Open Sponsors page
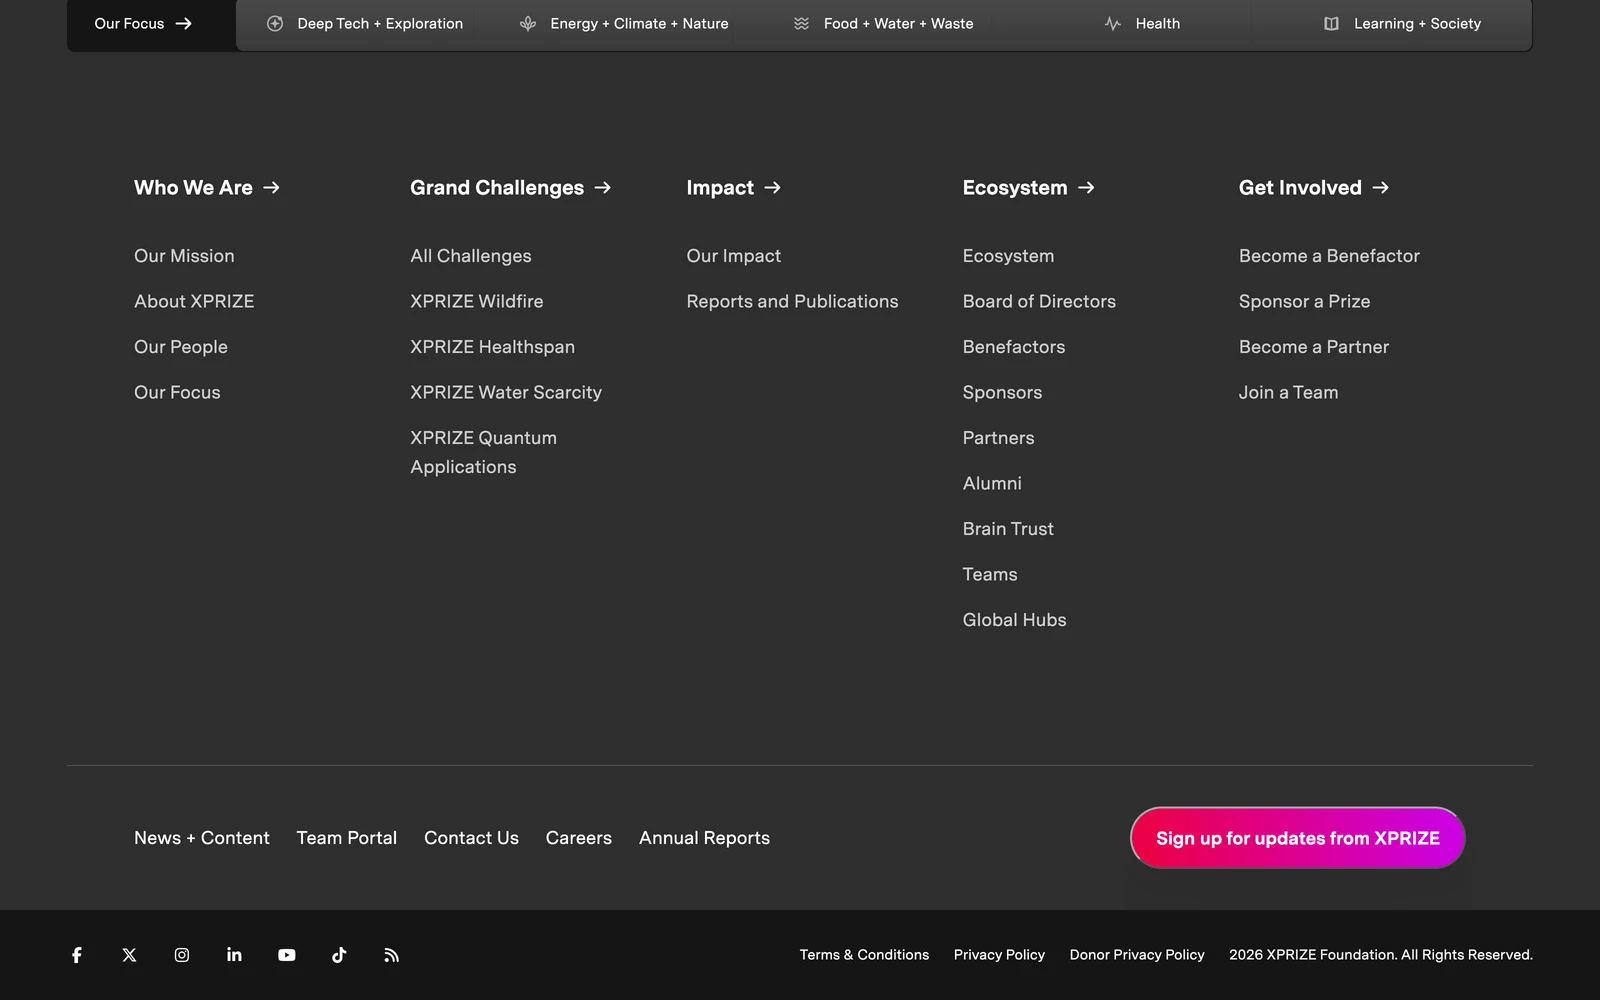The image size is (1600, 1000). pos(1002,392)
